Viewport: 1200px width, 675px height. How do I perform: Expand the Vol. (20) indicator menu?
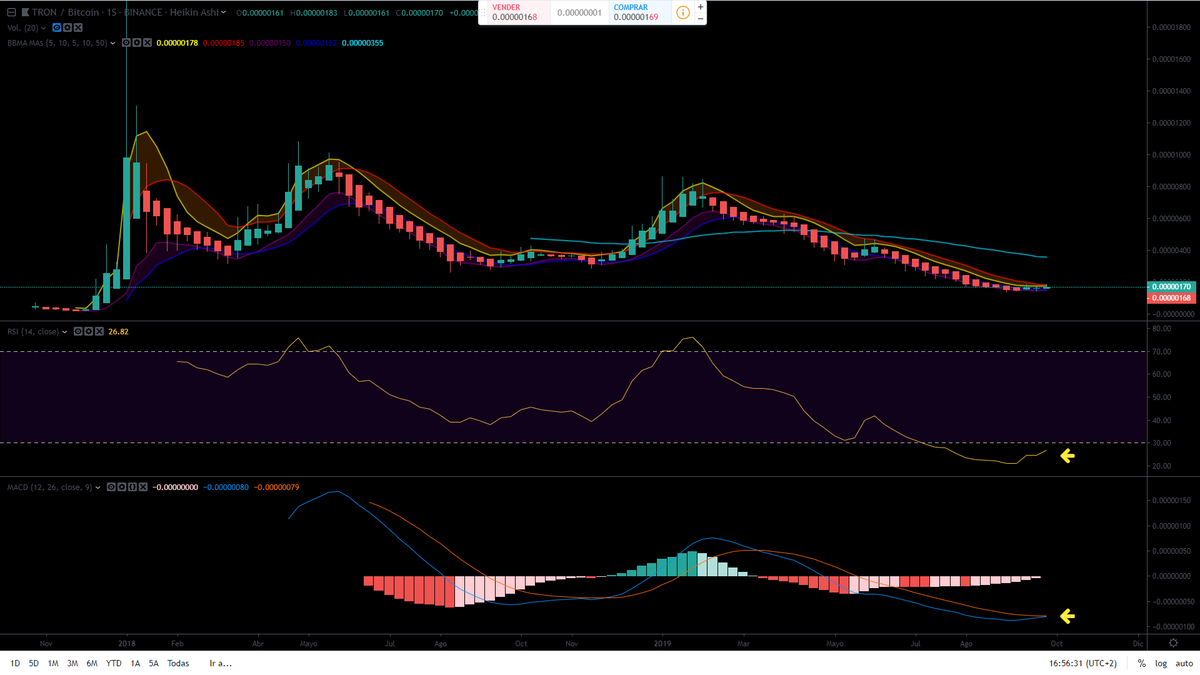coord(43,28)
